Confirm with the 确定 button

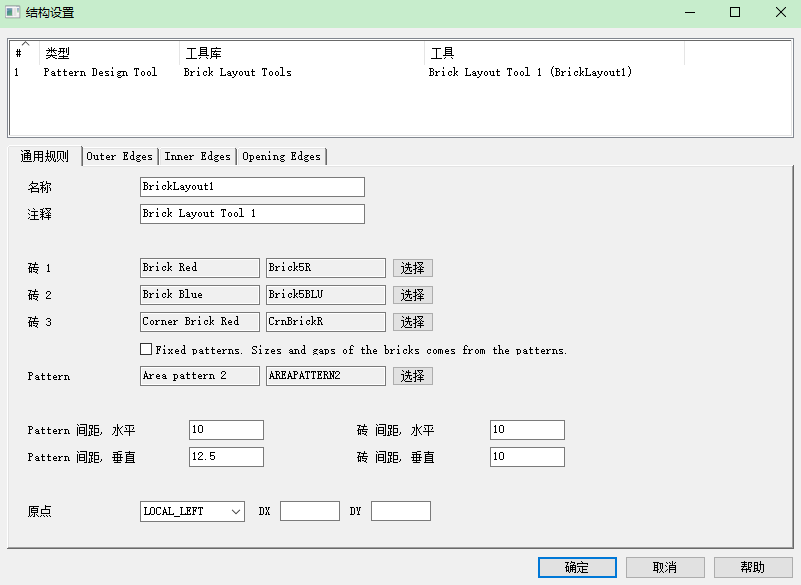[x=577, y=567]
